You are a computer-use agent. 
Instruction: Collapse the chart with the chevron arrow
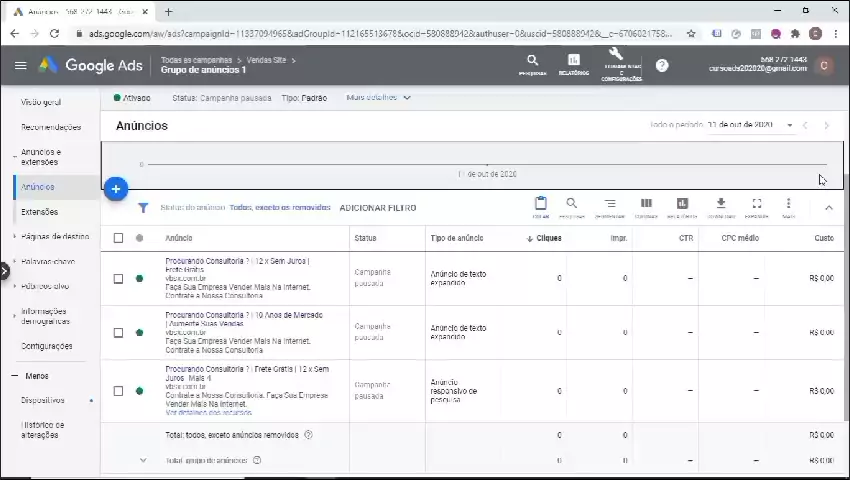point(828,207)
